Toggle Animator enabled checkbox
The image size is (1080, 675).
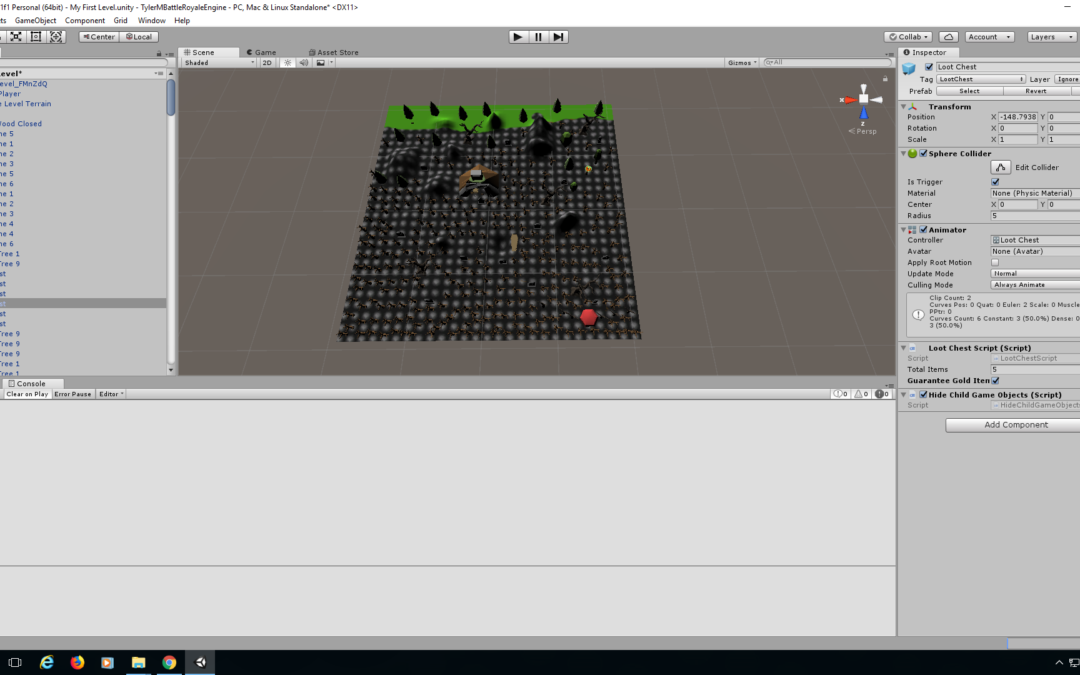coord(923,230)
